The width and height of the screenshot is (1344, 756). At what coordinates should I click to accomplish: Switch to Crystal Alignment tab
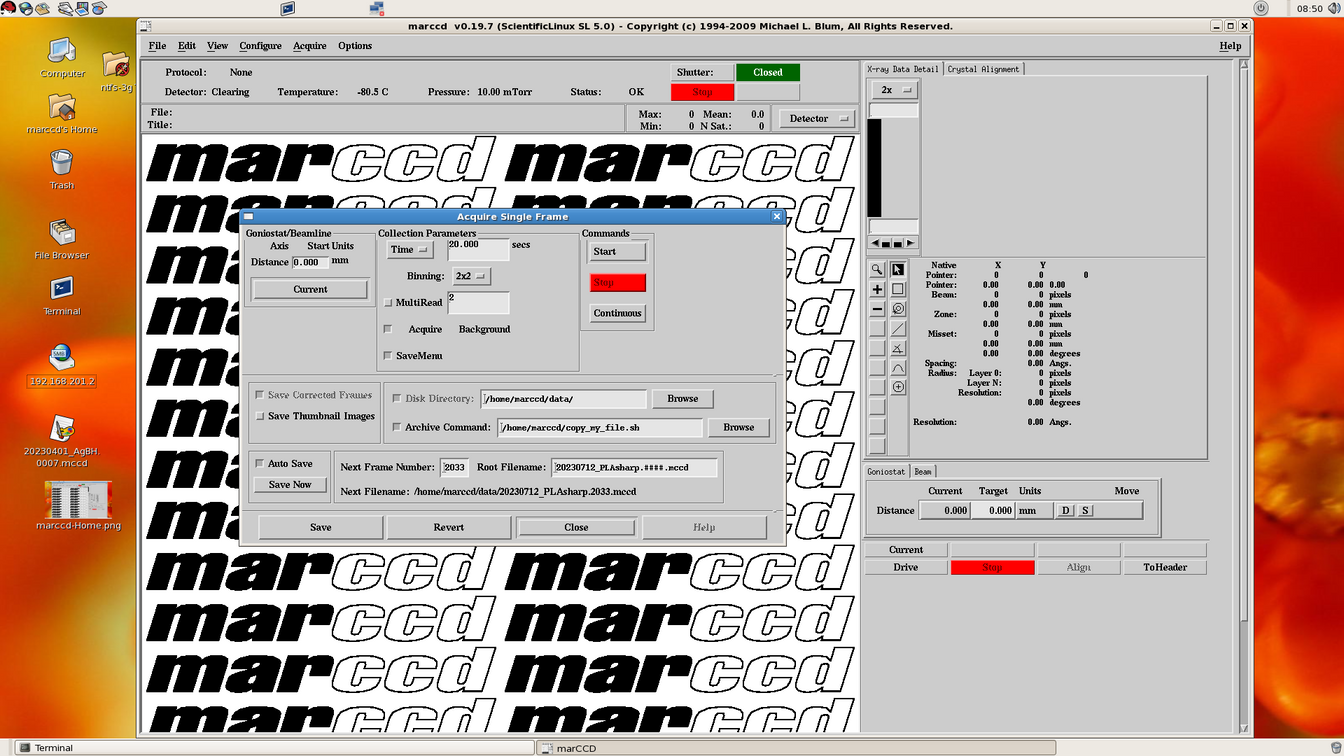point(983,69)
